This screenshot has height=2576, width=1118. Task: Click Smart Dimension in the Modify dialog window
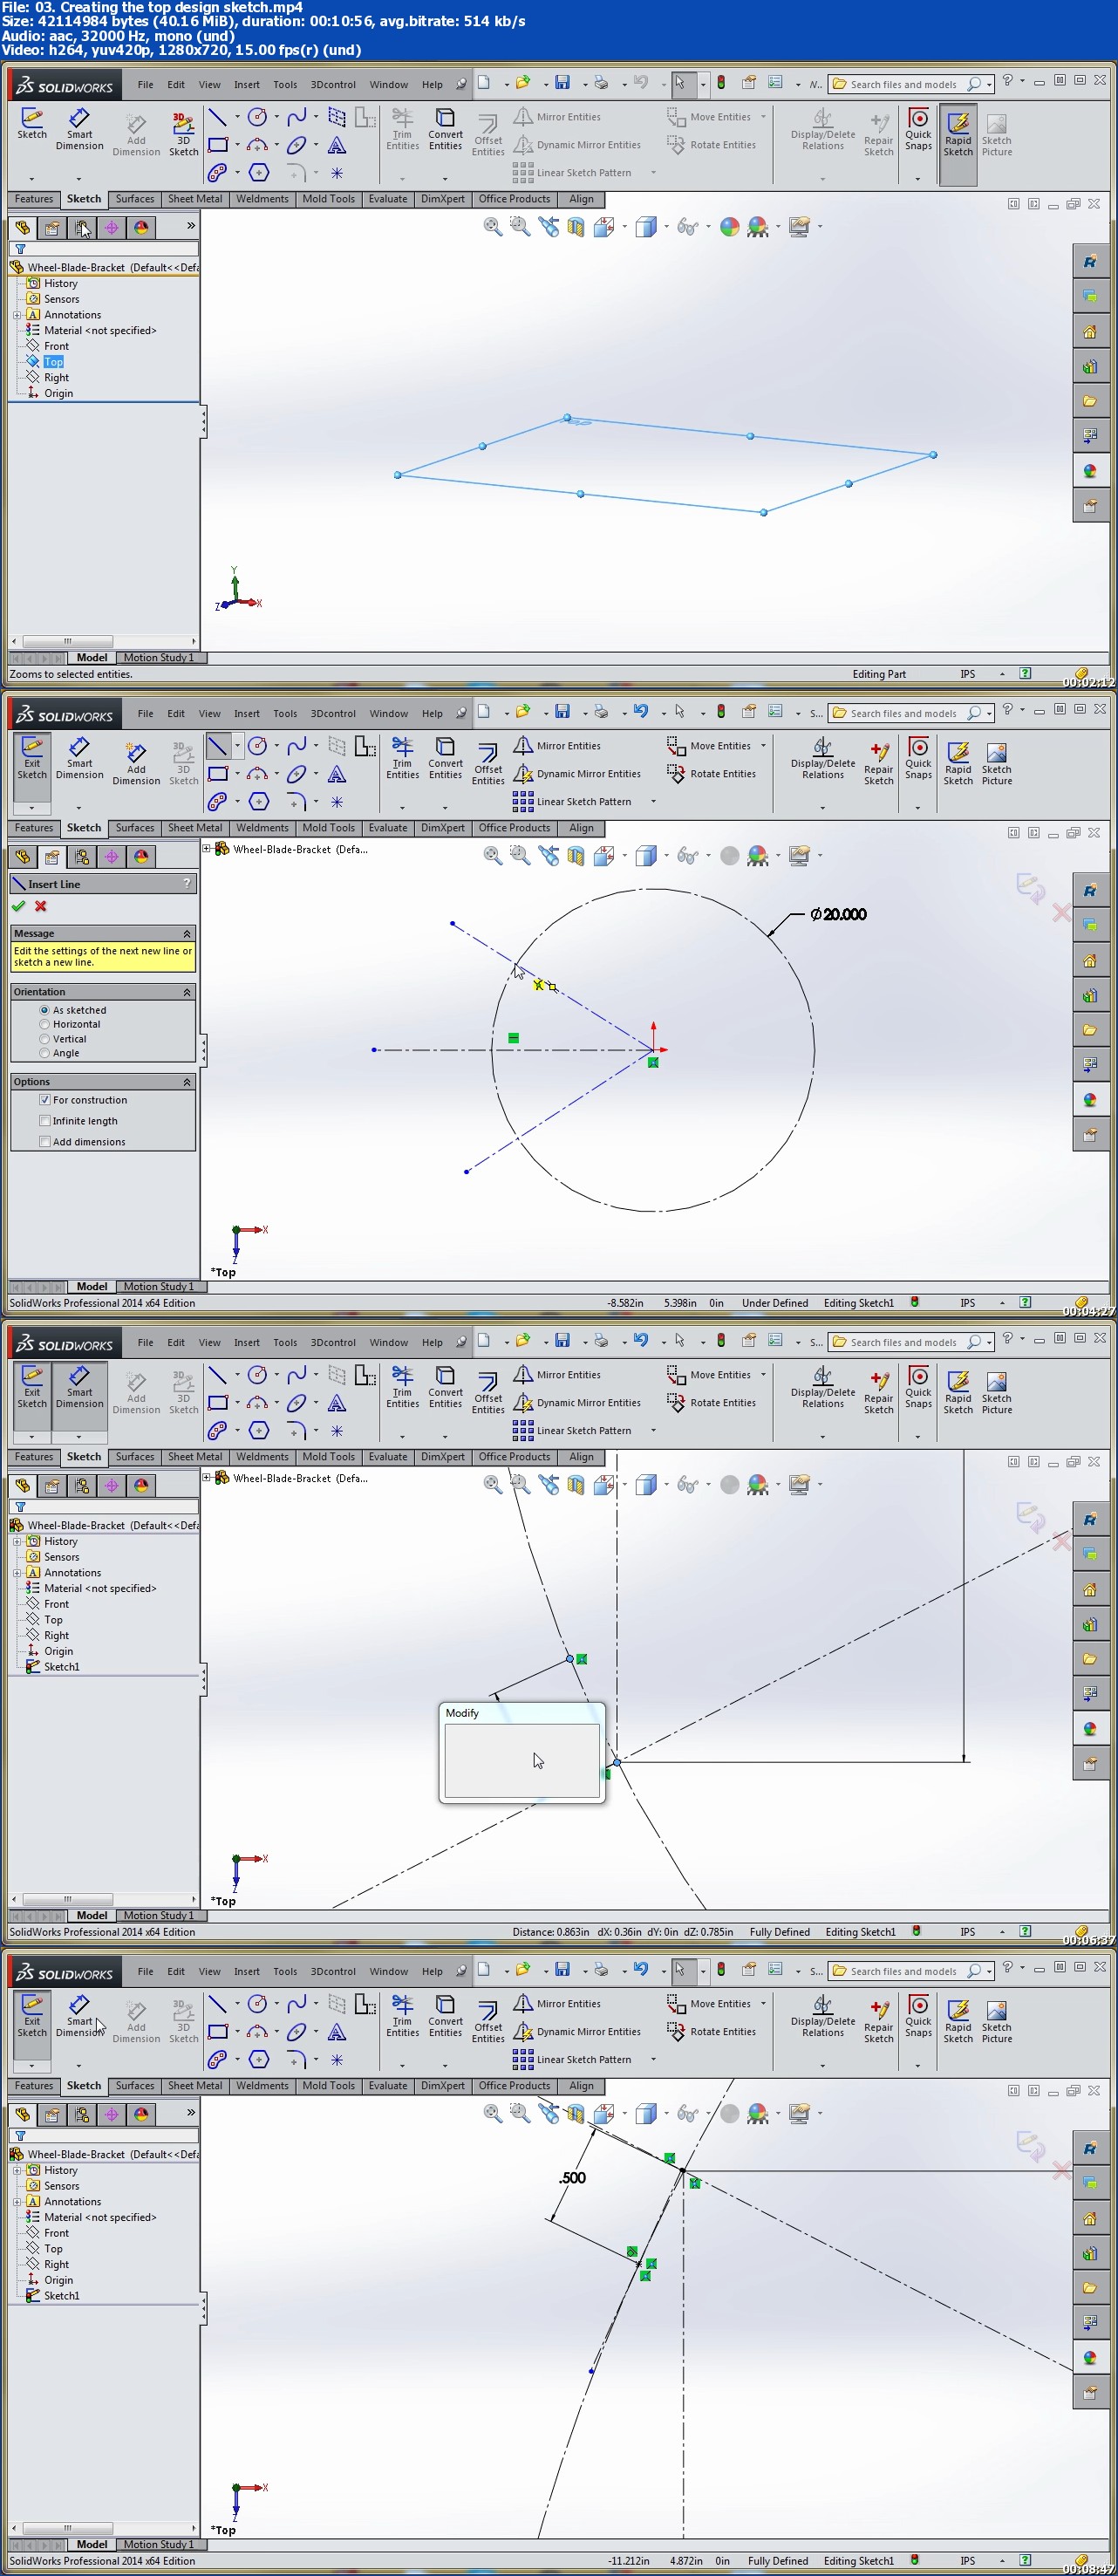click(x=79, y=1387)
